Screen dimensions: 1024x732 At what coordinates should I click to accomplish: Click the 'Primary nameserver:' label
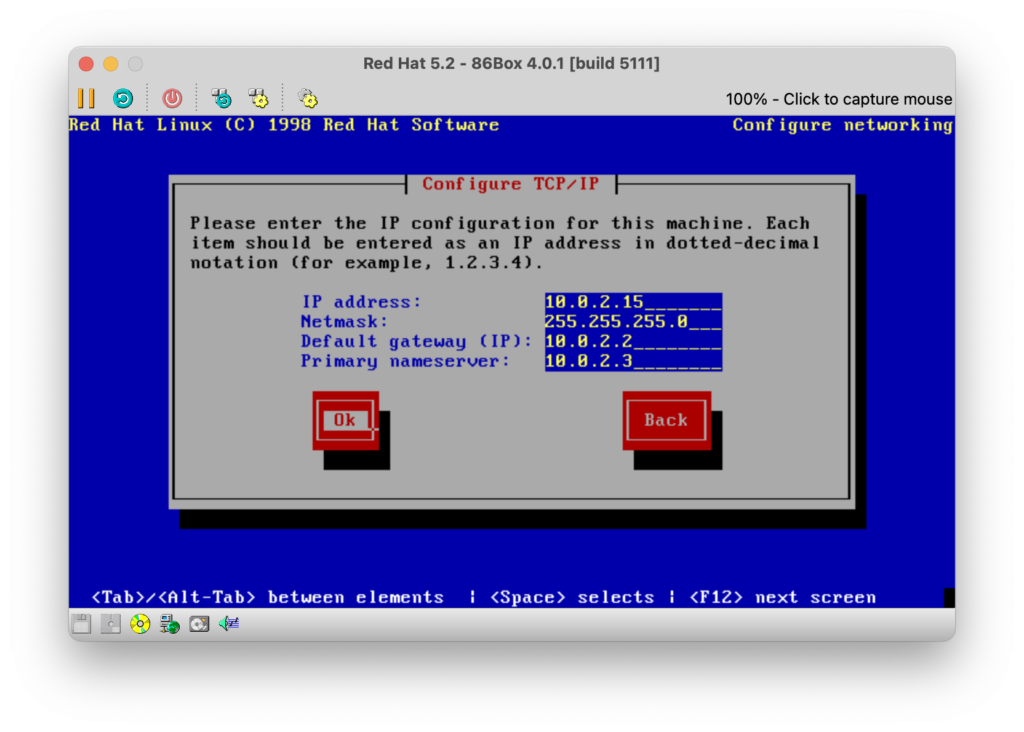tap(405, 361)
